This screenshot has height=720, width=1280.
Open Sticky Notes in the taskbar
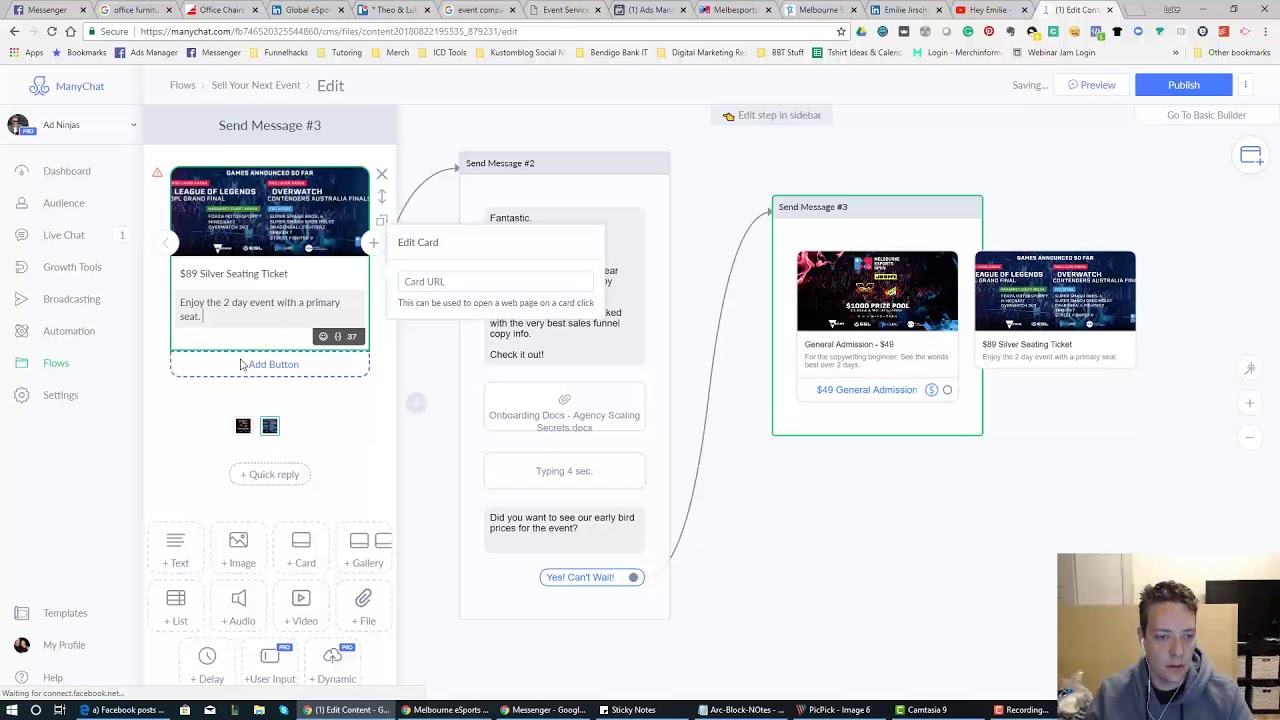[626, 710]
